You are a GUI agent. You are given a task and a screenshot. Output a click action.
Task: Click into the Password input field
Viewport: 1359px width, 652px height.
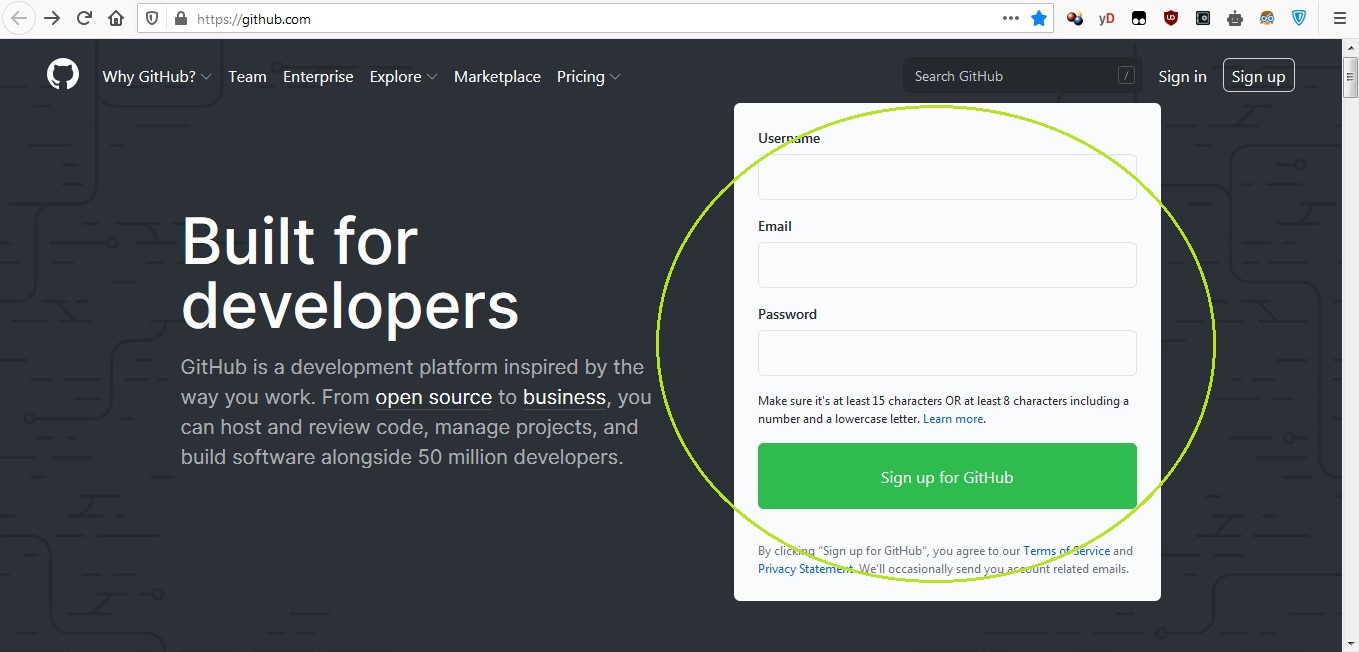pyautogui.click(x=947, y=353)
